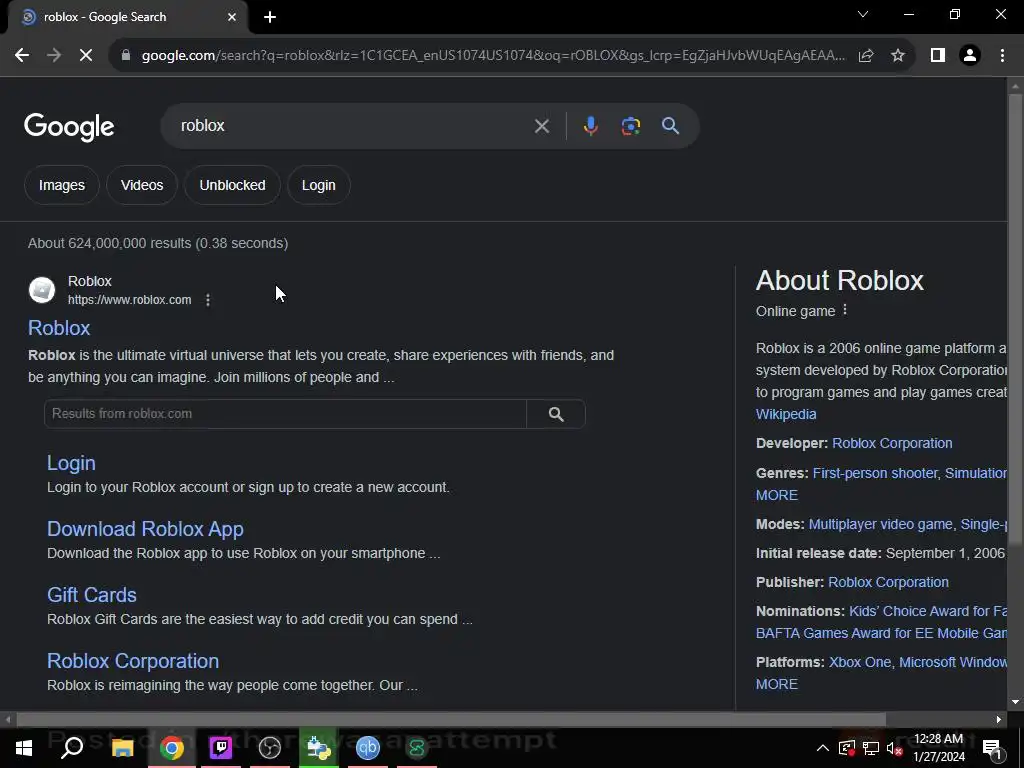Stop page loading with the X button
1024x768 pixels.
pos(86,56)
